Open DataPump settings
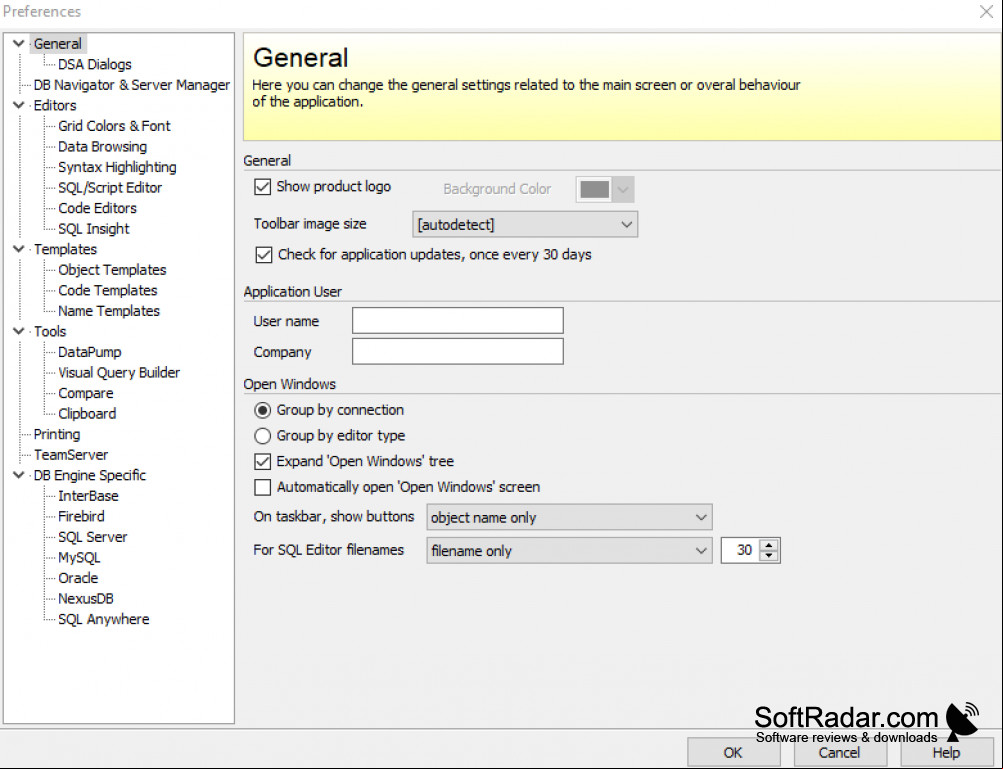Image resolution: width=1003 pixels, height=769 pixels. (x=90, y=352)
